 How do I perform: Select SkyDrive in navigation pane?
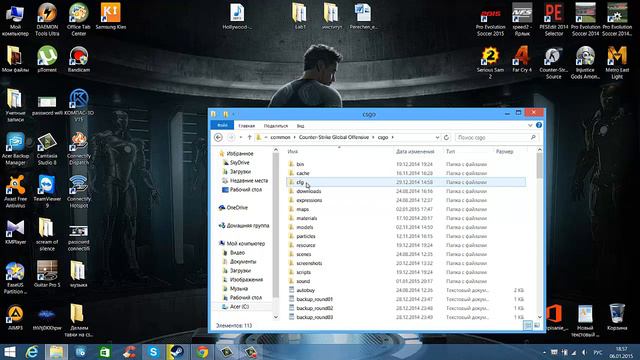[x=239, y=162]
